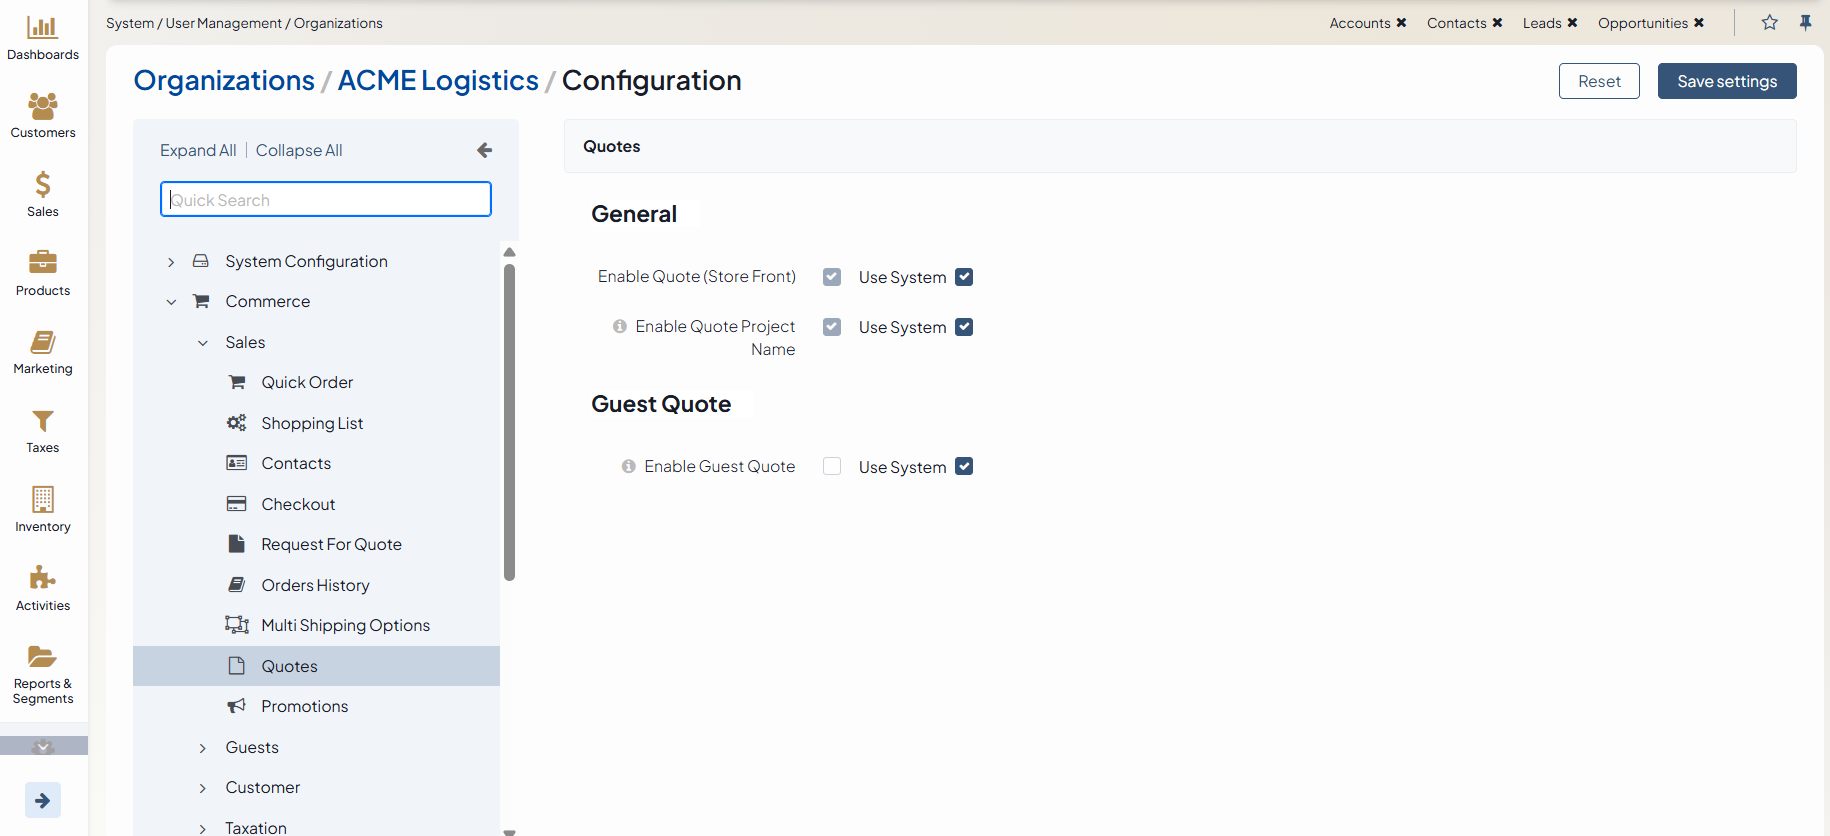This screenshot has width=1830, height=836.
Task: Select Request For Quote in tree
Action: [331, 545]
